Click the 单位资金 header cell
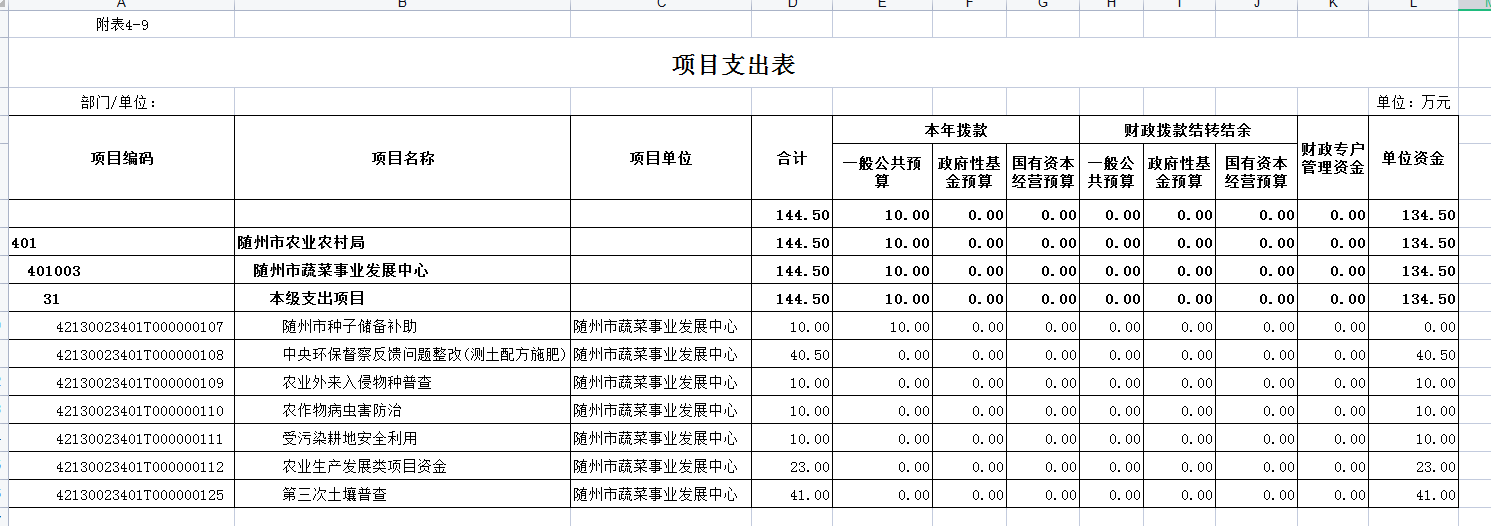The width and height of the screenshot is (1491, 526). click(1413, 158)
